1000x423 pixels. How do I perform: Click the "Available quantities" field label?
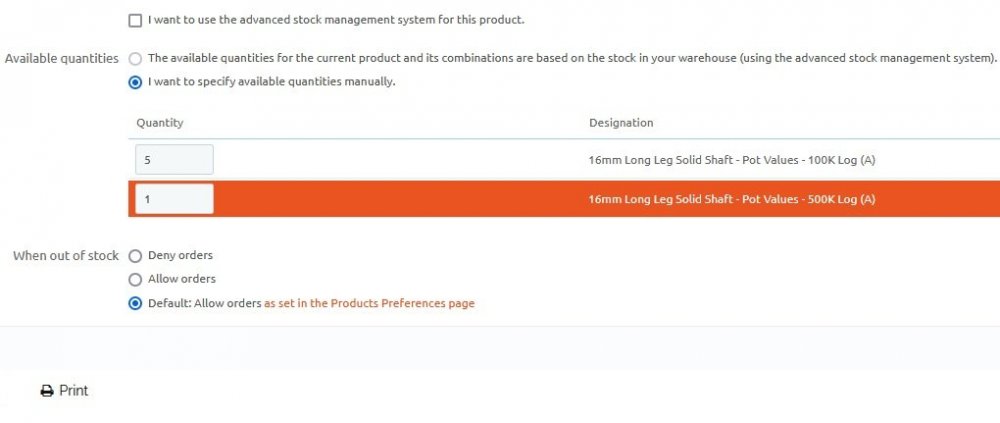62,59
